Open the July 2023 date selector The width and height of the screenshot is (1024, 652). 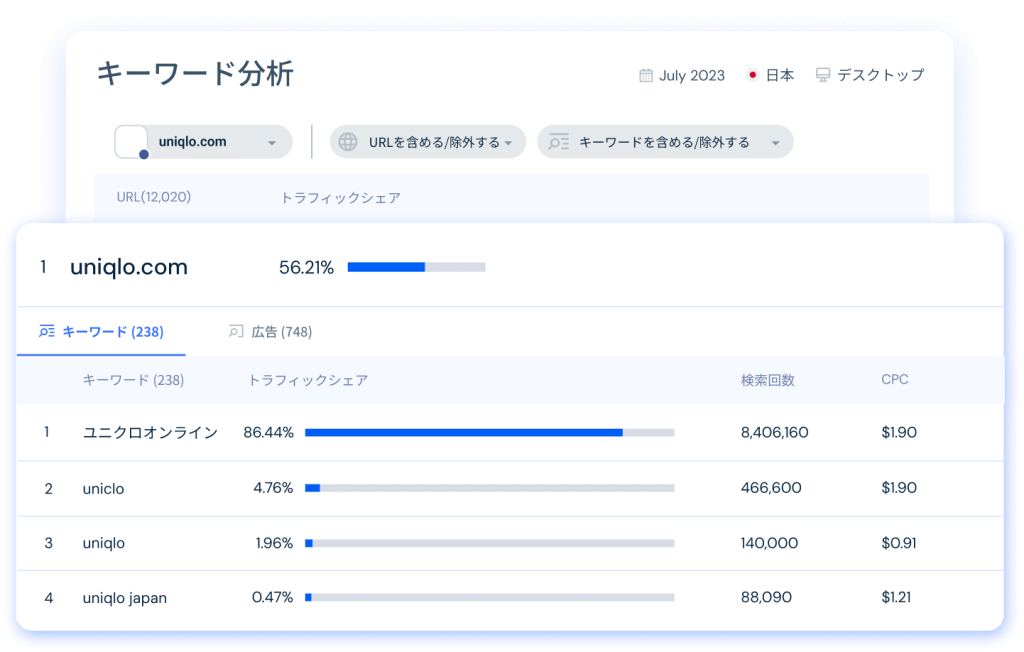pos(691,75)
